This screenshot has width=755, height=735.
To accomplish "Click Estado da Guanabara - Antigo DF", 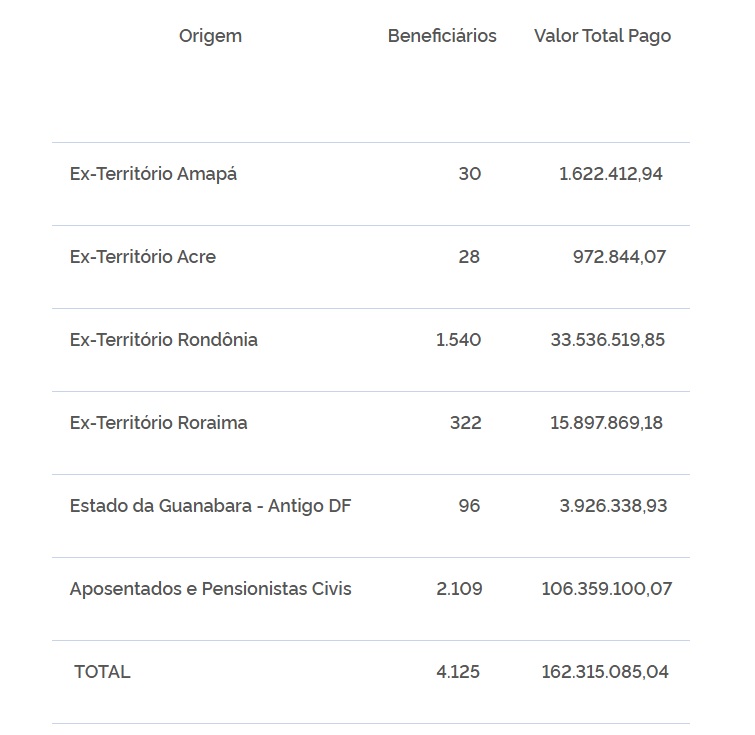I will point(210,506).
